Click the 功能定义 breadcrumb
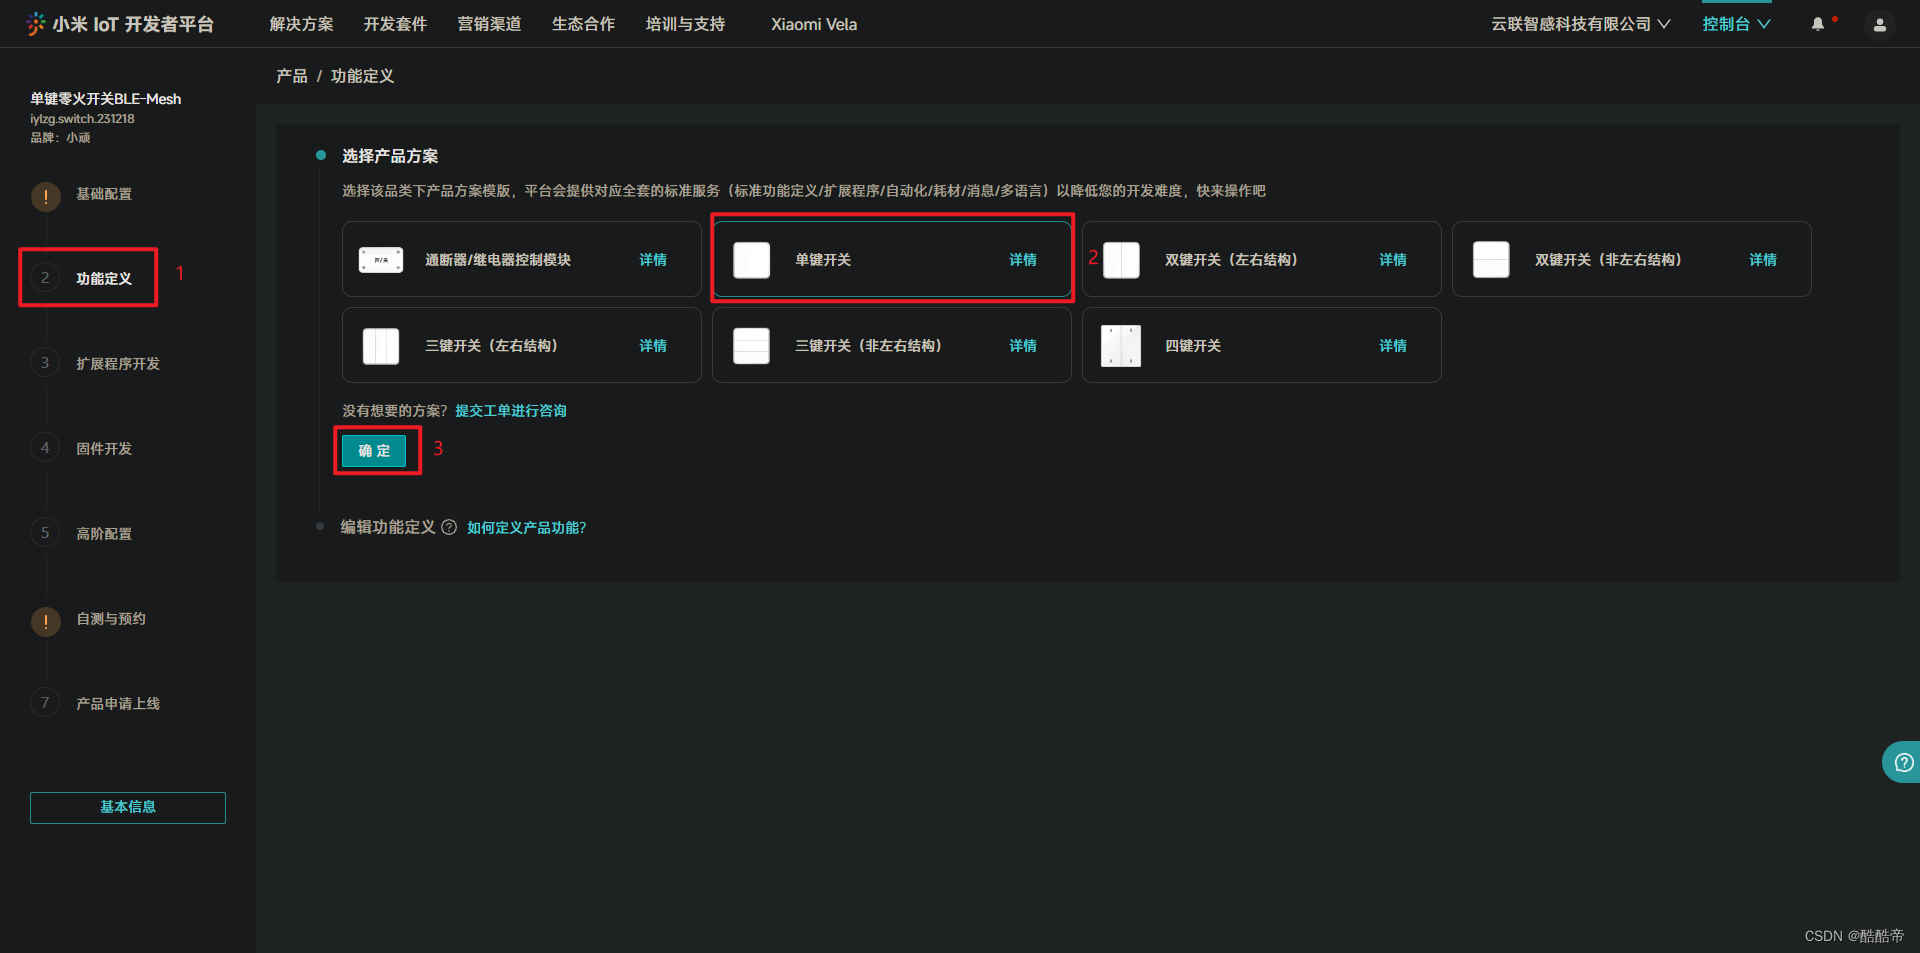Viewport: 1920px width, 953px height. tap(363, 76)
